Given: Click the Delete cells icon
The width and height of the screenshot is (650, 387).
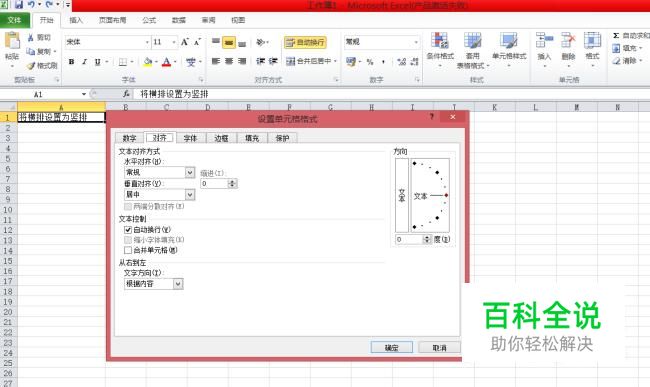Looking at the screenshot, I should (x=568, y=41).
